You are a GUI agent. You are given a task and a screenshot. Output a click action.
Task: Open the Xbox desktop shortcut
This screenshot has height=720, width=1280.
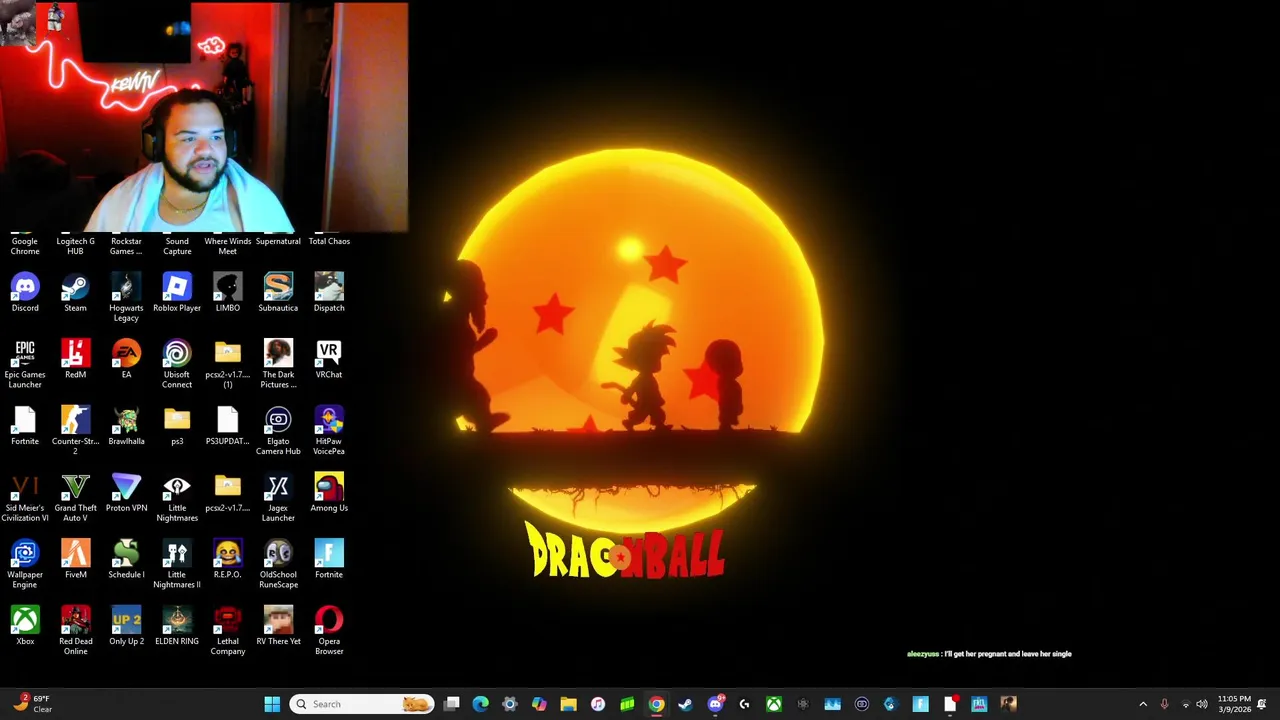(x=25, y=626)
